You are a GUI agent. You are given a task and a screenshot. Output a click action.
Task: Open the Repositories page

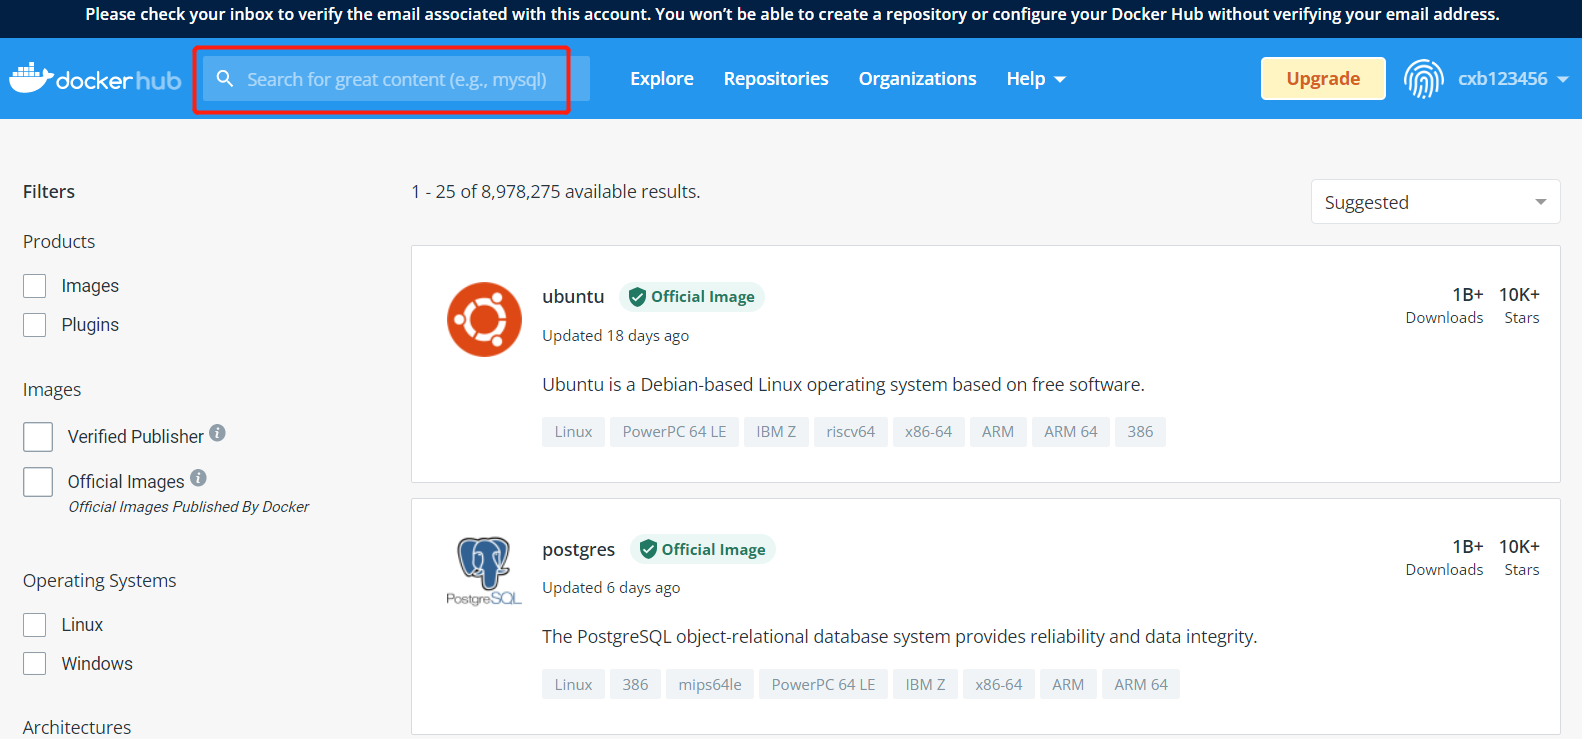(776, 79)
